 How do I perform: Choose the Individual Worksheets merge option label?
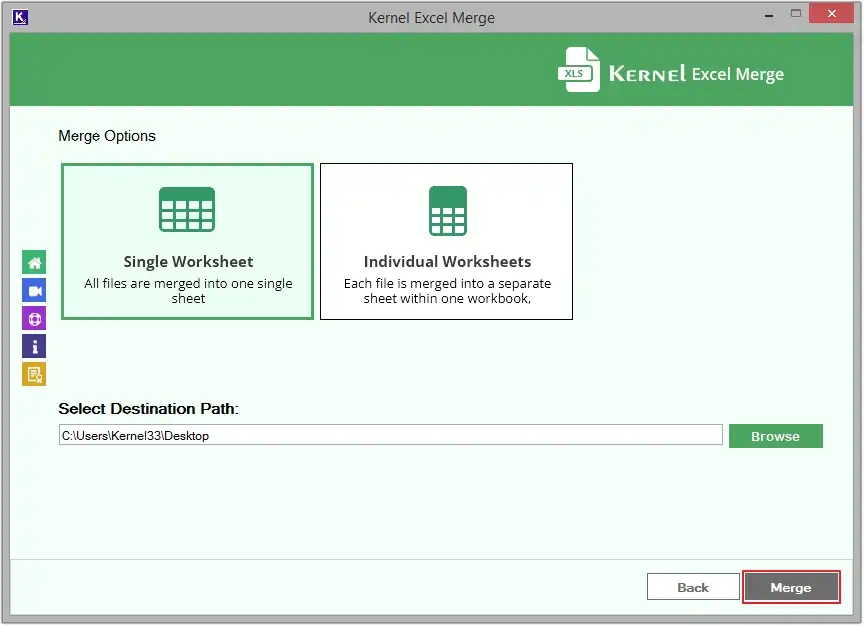tap(447, 262)
